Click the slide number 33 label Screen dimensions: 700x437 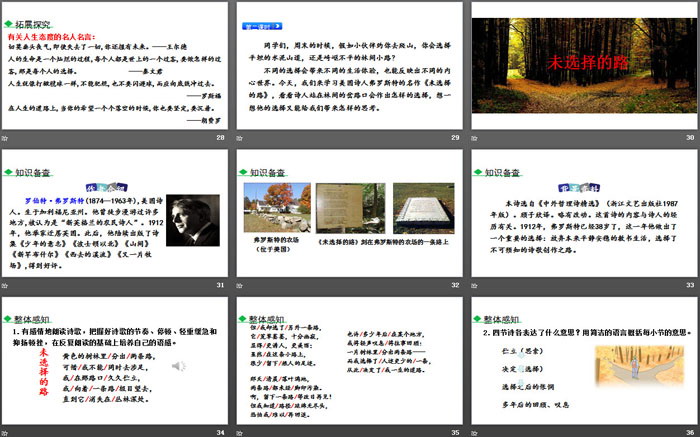690,285
